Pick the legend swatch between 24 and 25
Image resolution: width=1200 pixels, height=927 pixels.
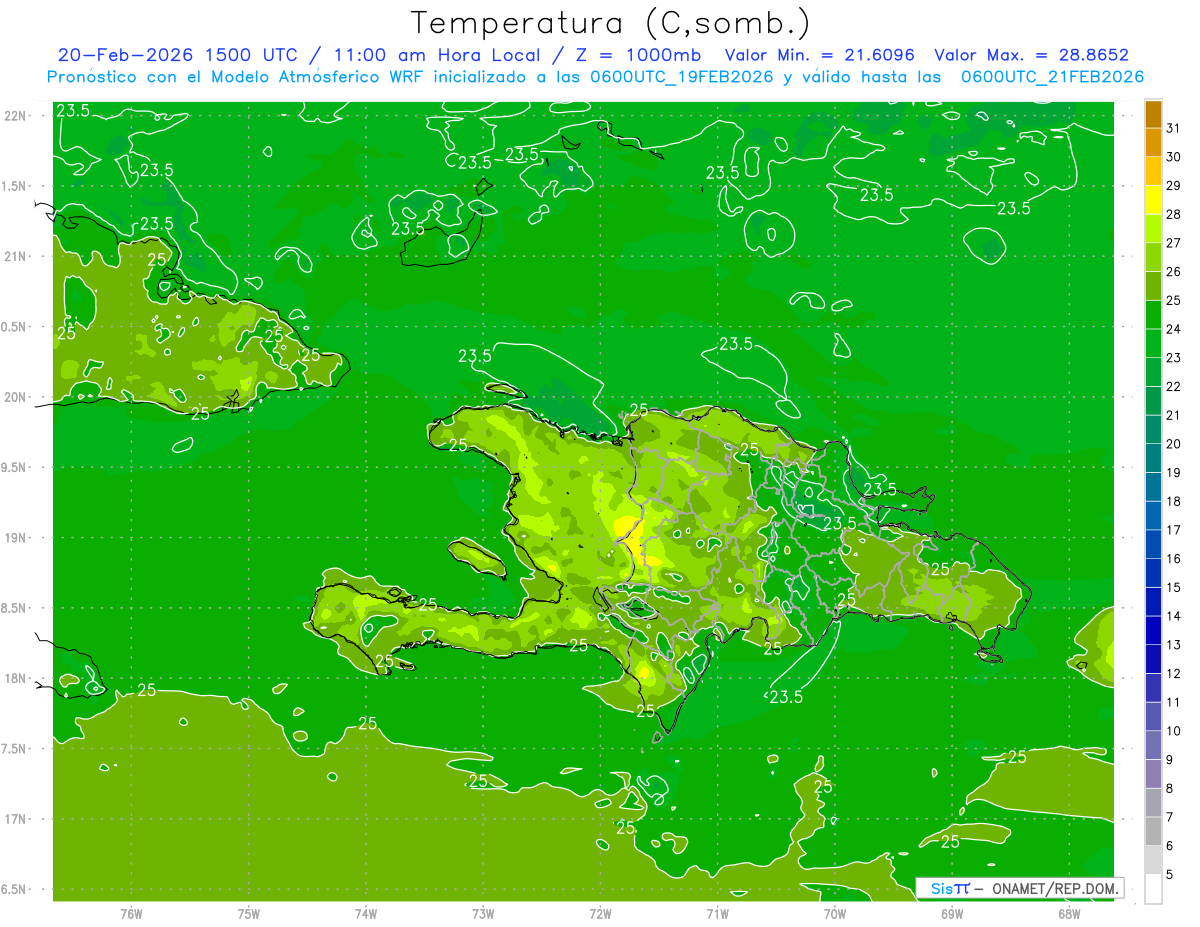pyautogui.click(x=1153, y=315)
